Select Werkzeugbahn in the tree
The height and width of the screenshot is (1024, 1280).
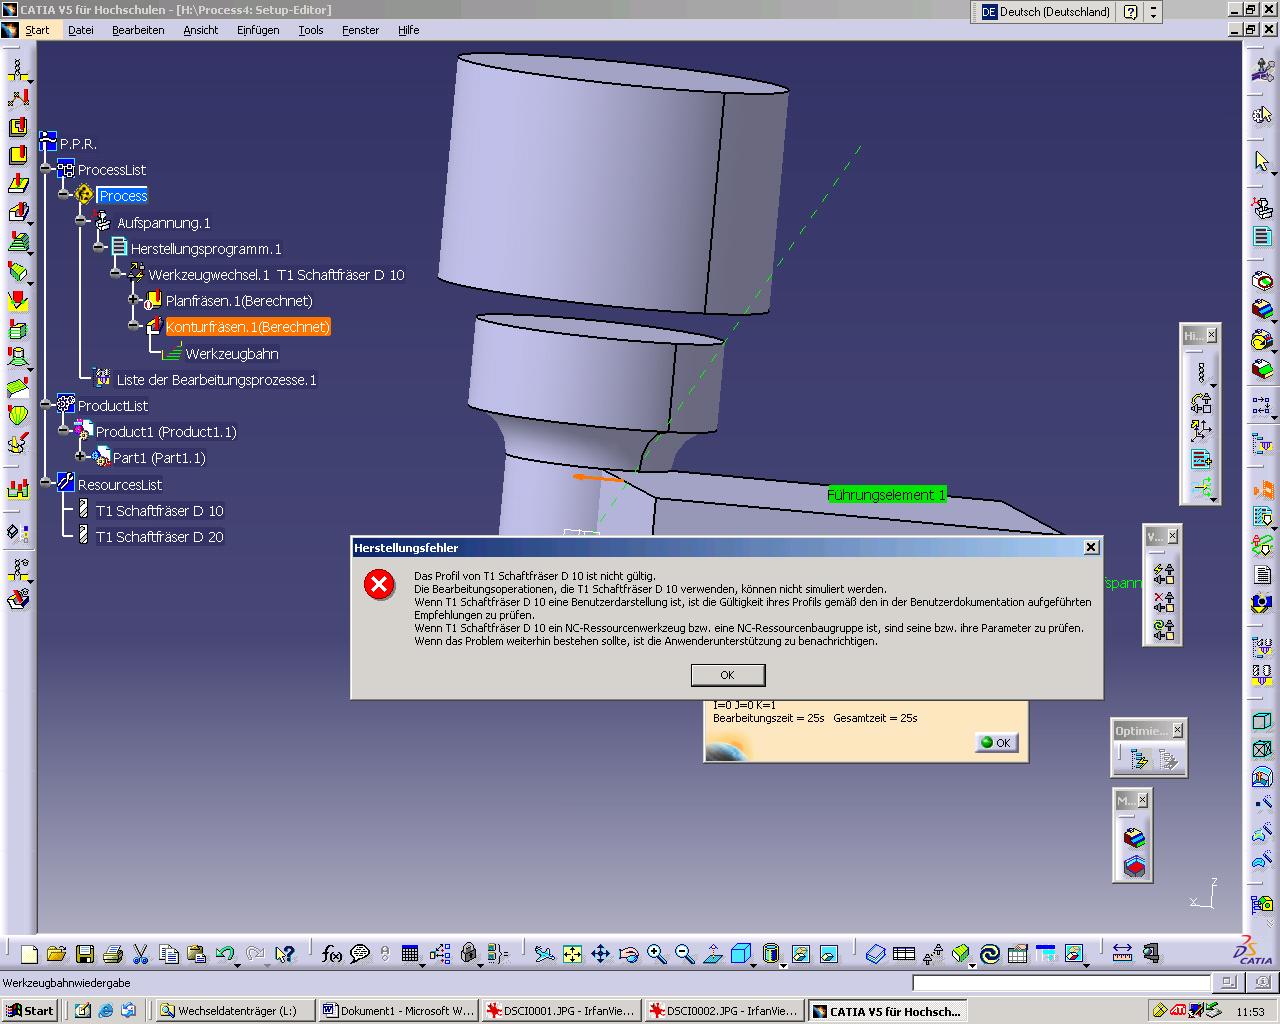(232, 353)
